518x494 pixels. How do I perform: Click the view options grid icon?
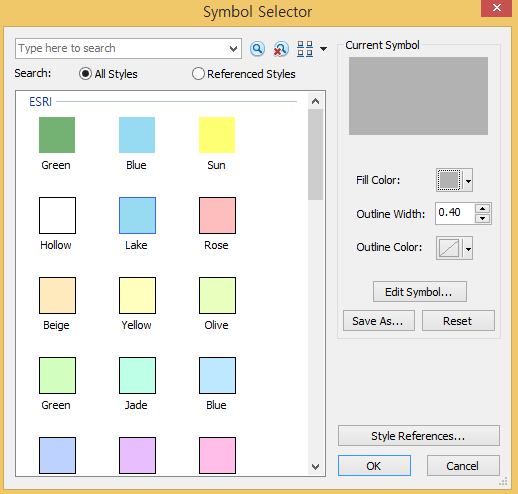pos(305,49)
